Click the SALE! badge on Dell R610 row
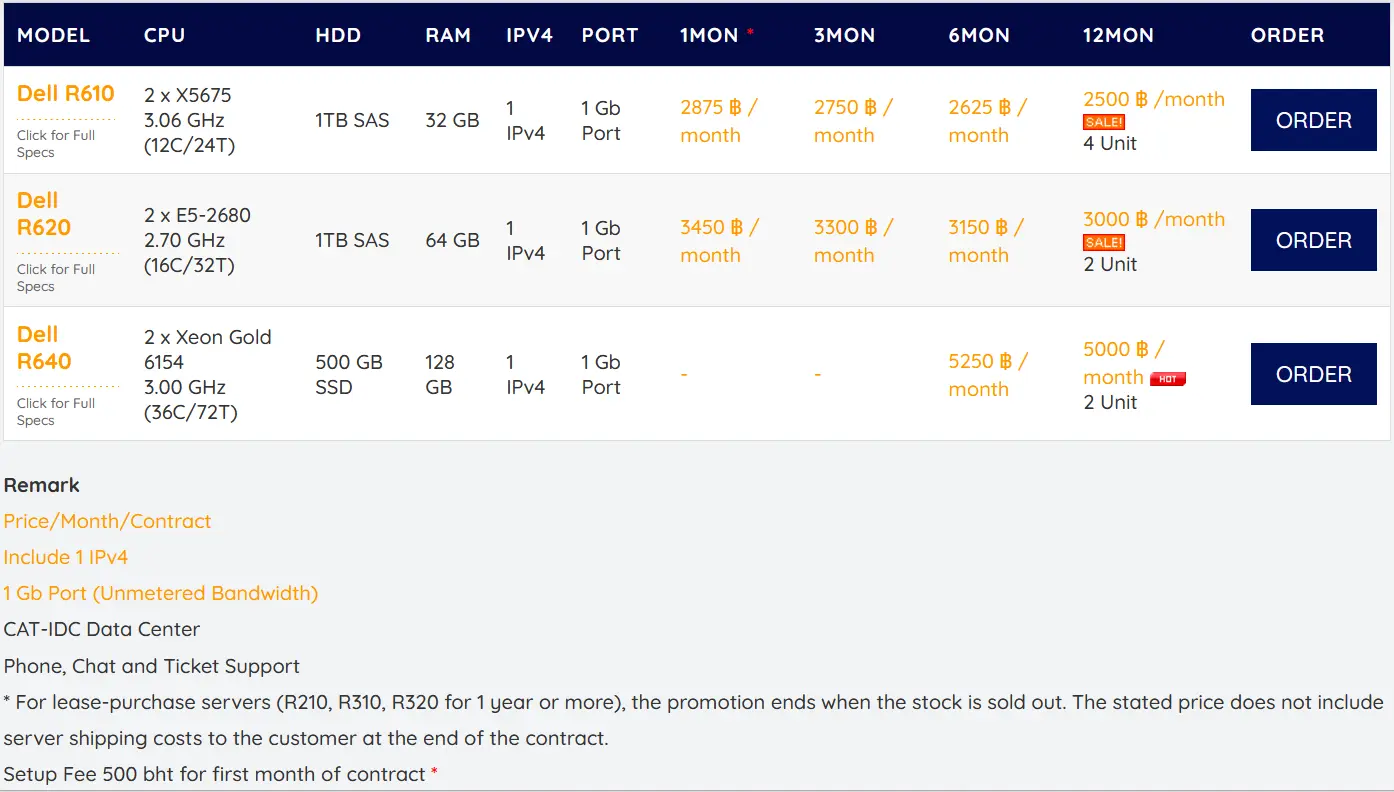 pyautogui.click(x=1104, y=122)
